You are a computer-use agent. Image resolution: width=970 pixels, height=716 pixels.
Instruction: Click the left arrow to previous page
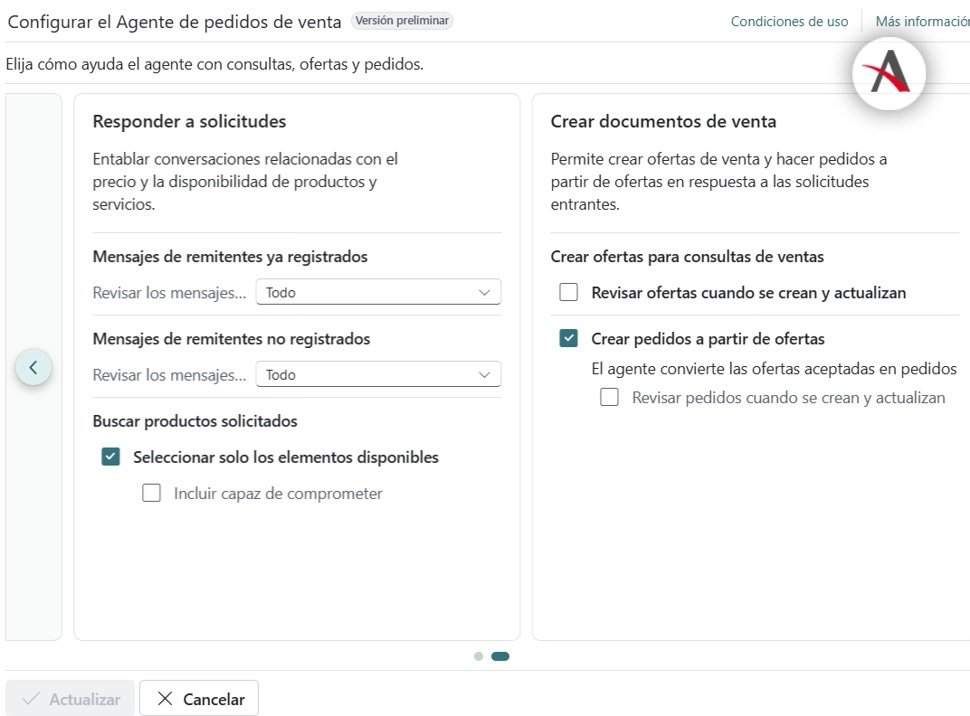coord(33,367)
